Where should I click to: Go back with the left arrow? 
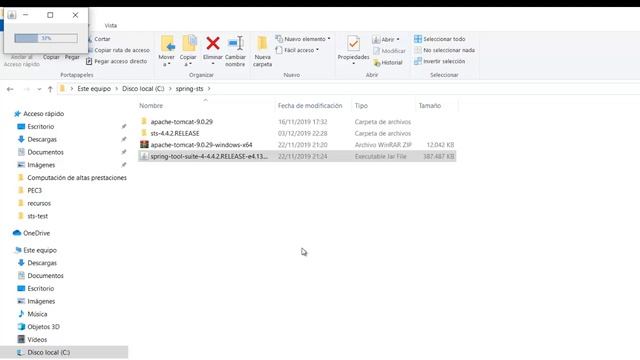coord(10,89)
